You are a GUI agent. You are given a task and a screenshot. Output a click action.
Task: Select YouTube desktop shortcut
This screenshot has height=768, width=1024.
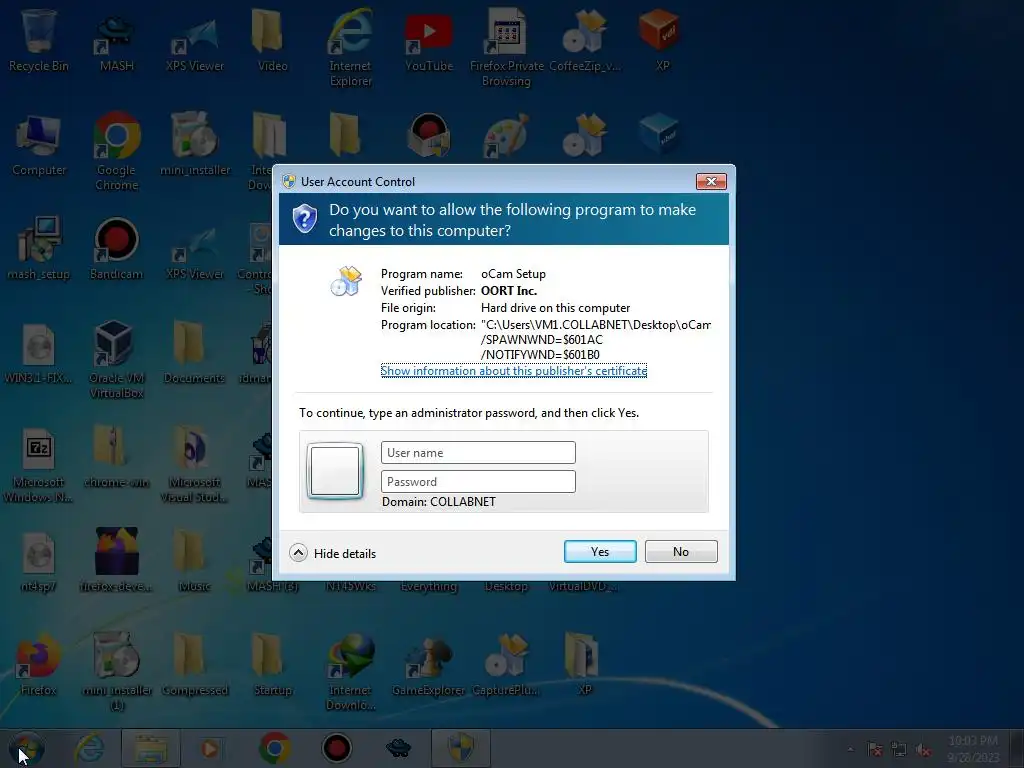point(428,42)
